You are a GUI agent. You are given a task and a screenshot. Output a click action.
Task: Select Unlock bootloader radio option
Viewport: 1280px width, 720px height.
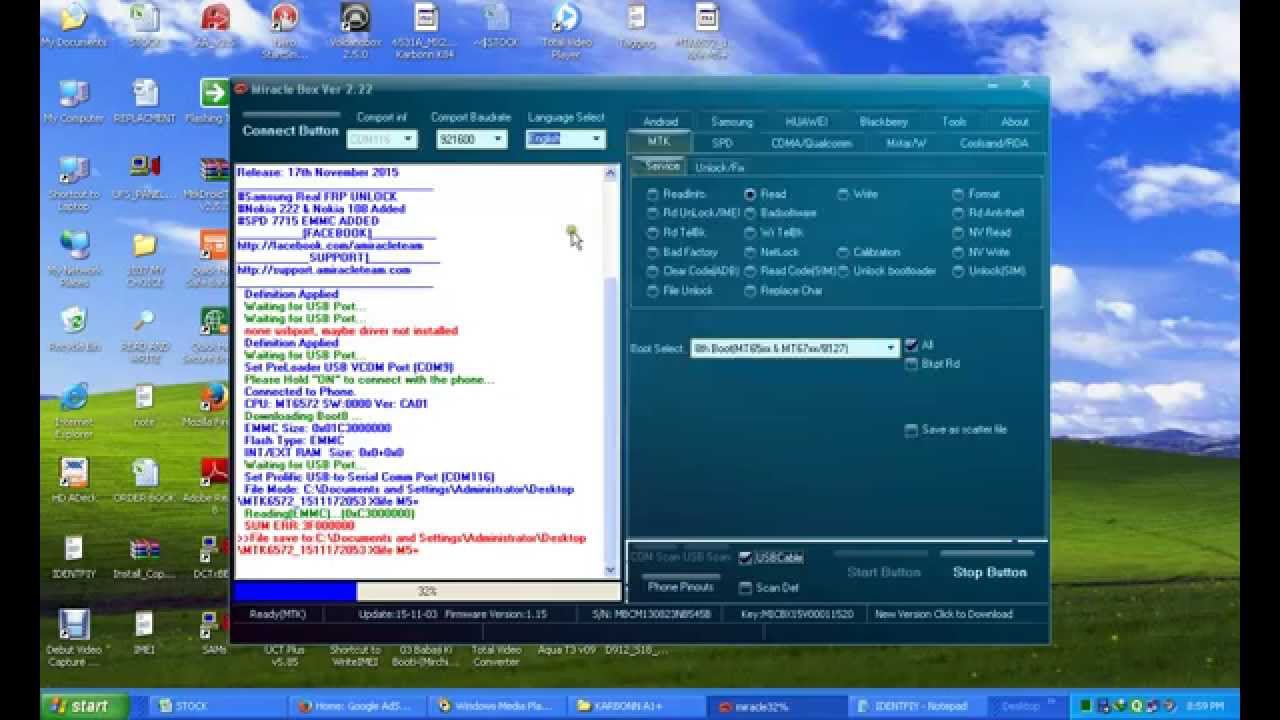pos(843,271)
